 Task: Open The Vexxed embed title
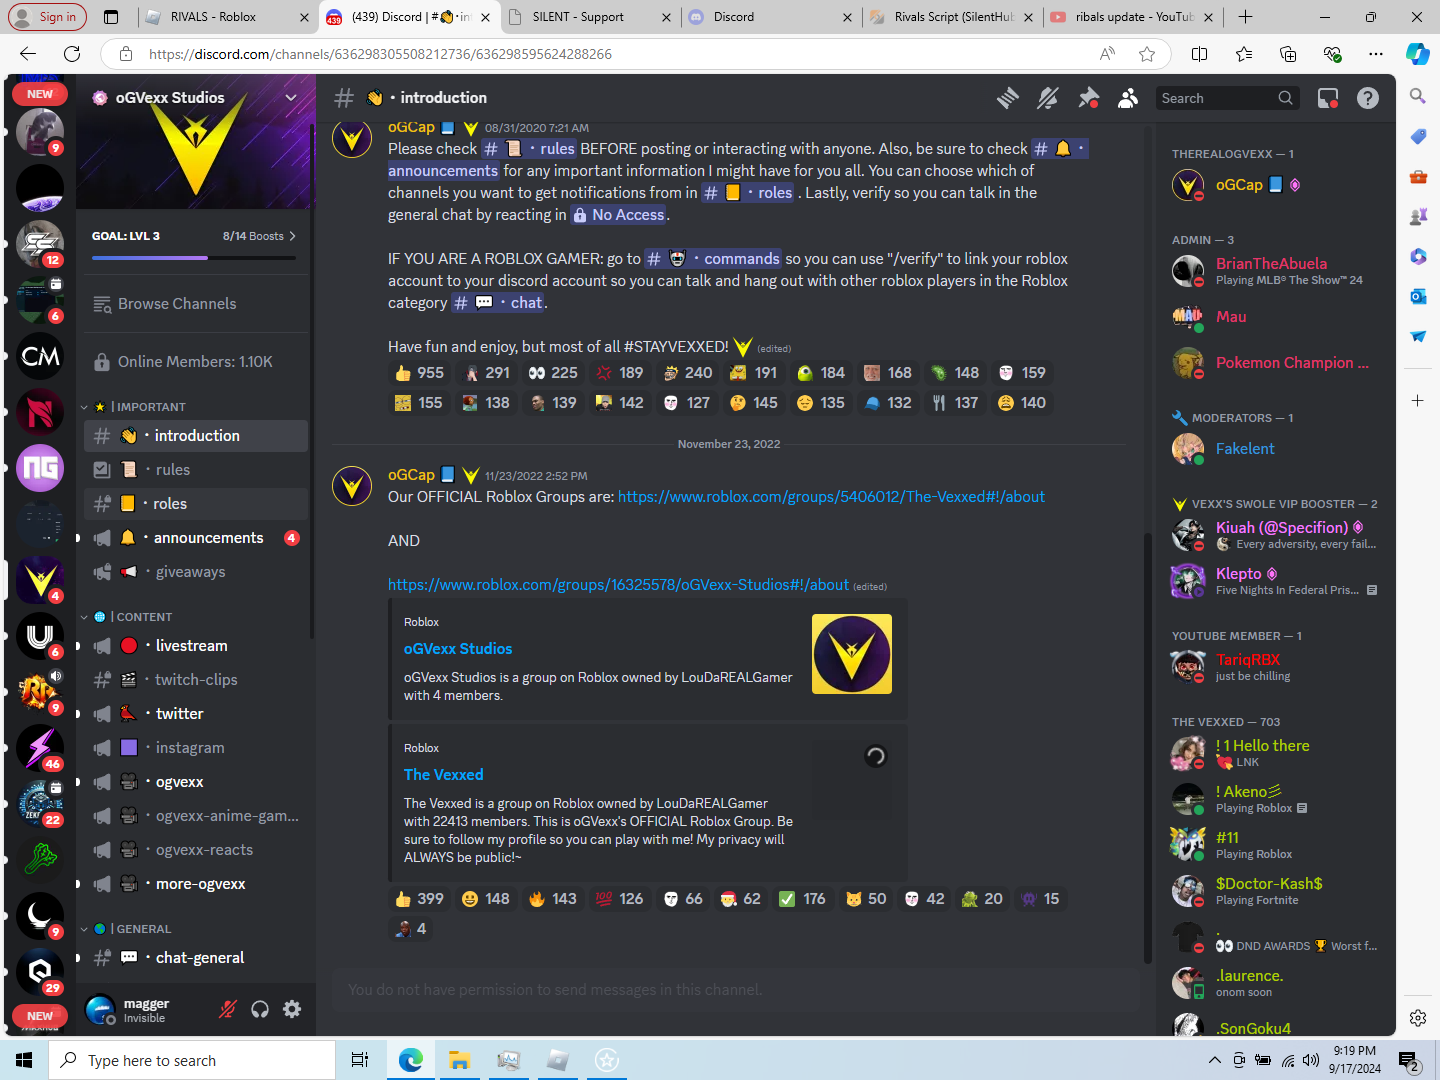444,775
